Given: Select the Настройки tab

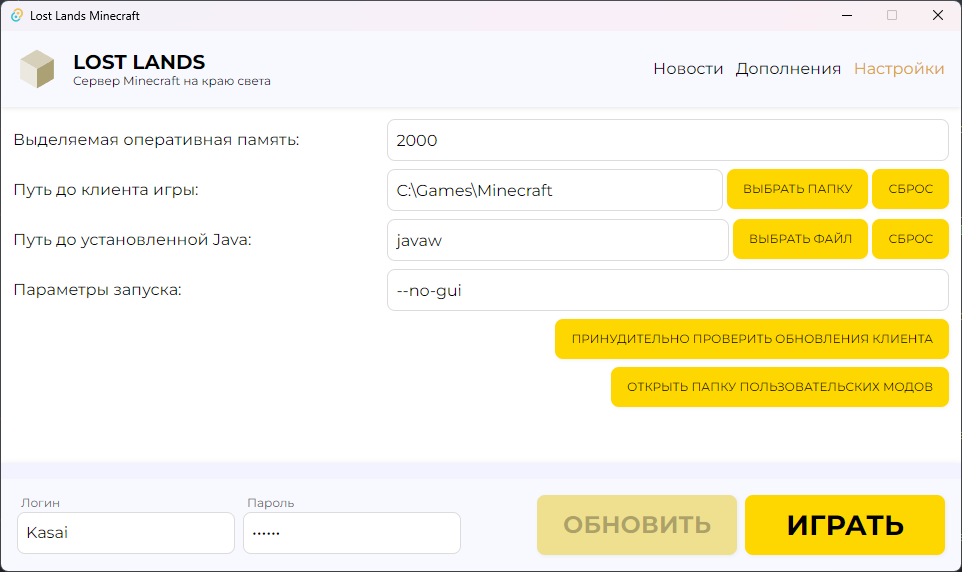Looking at the screenshot, I should coord(899,69).
